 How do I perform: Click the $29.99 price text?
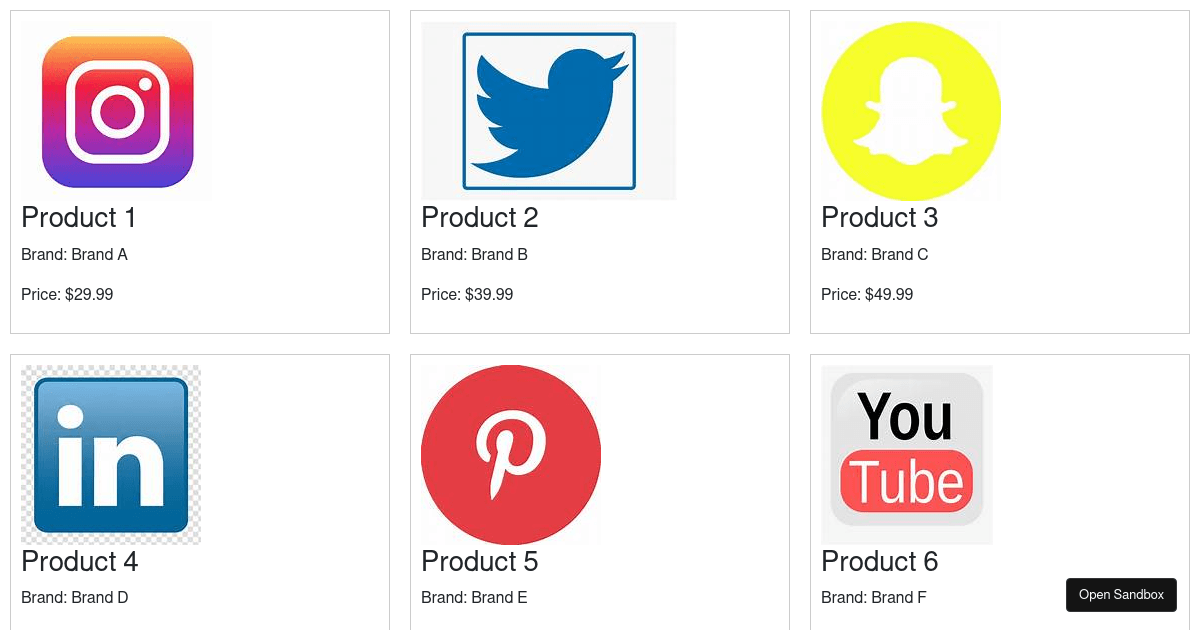click(67, 294)
